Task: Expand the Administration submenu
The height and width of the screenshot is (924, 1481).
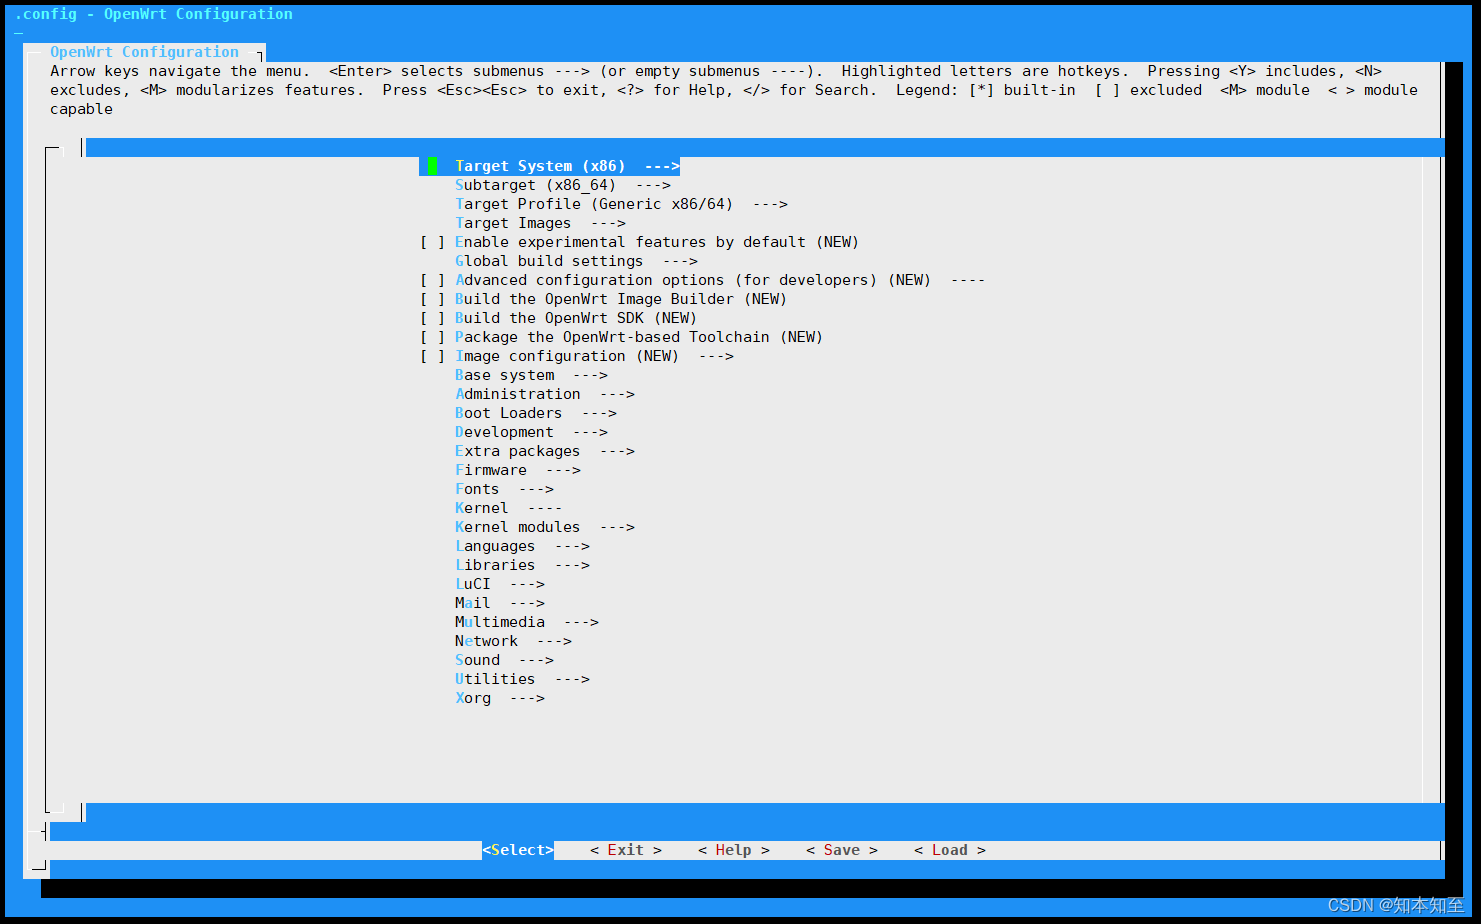Action: 545,394
